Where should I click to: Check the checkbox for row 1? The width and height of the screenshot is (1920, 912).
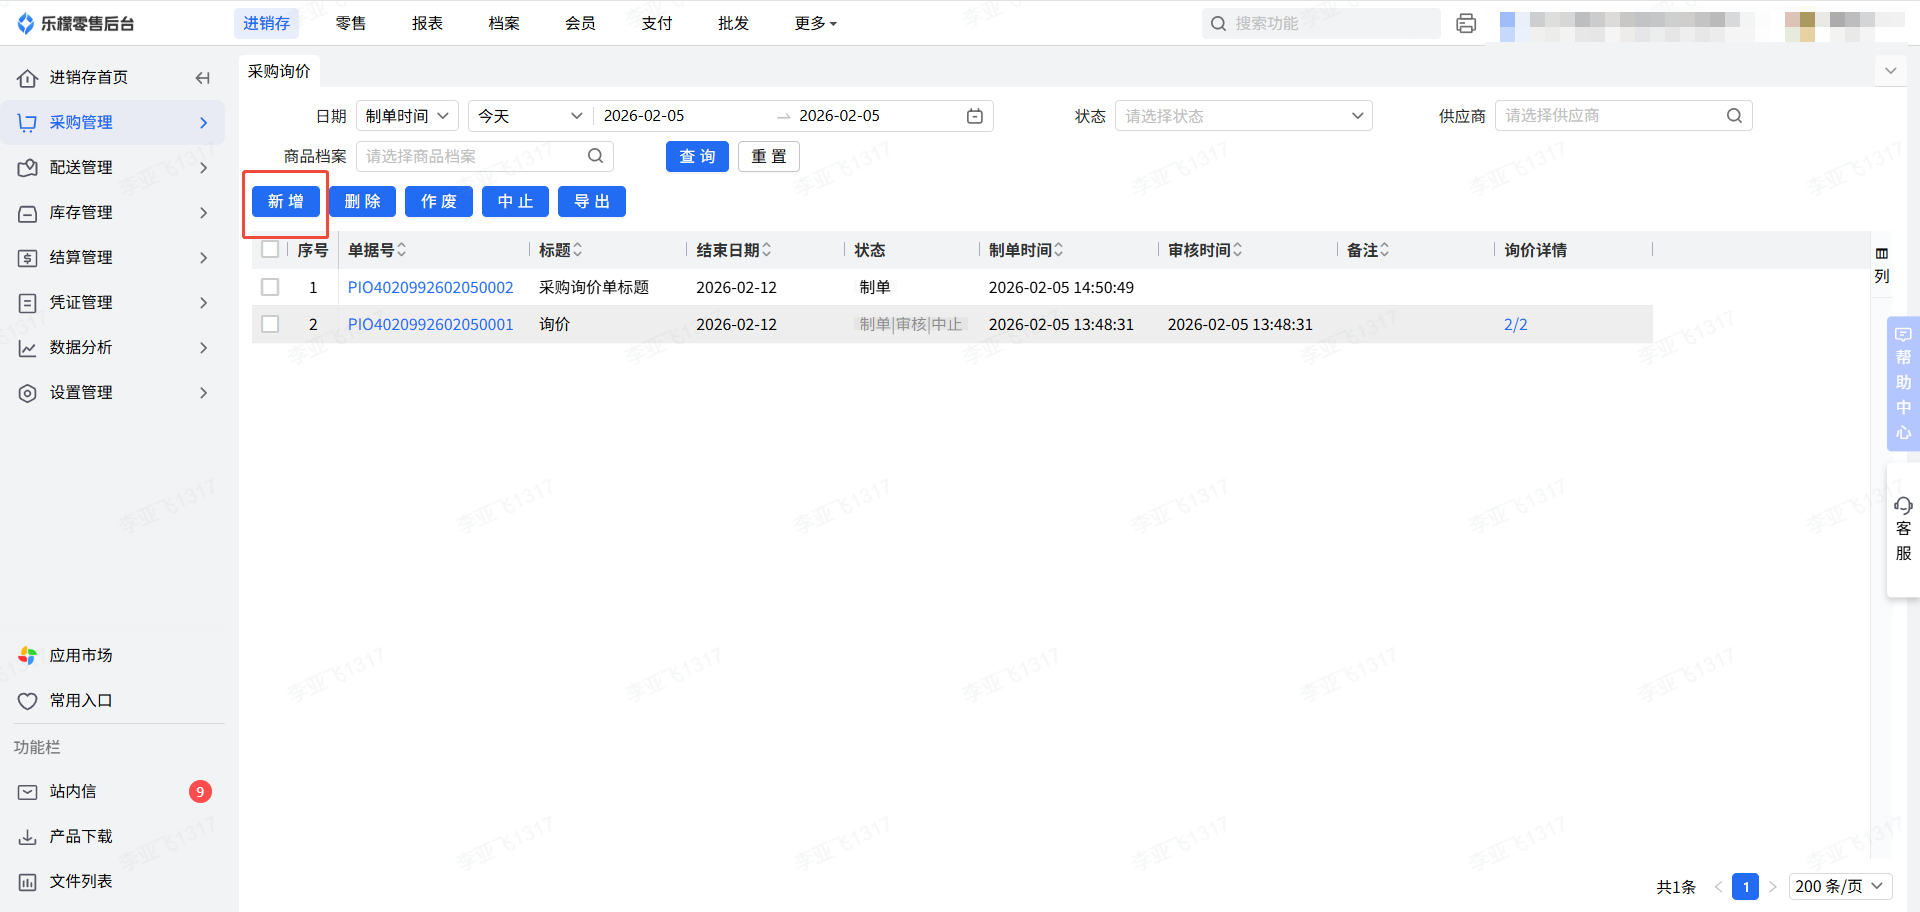(270, 287)
